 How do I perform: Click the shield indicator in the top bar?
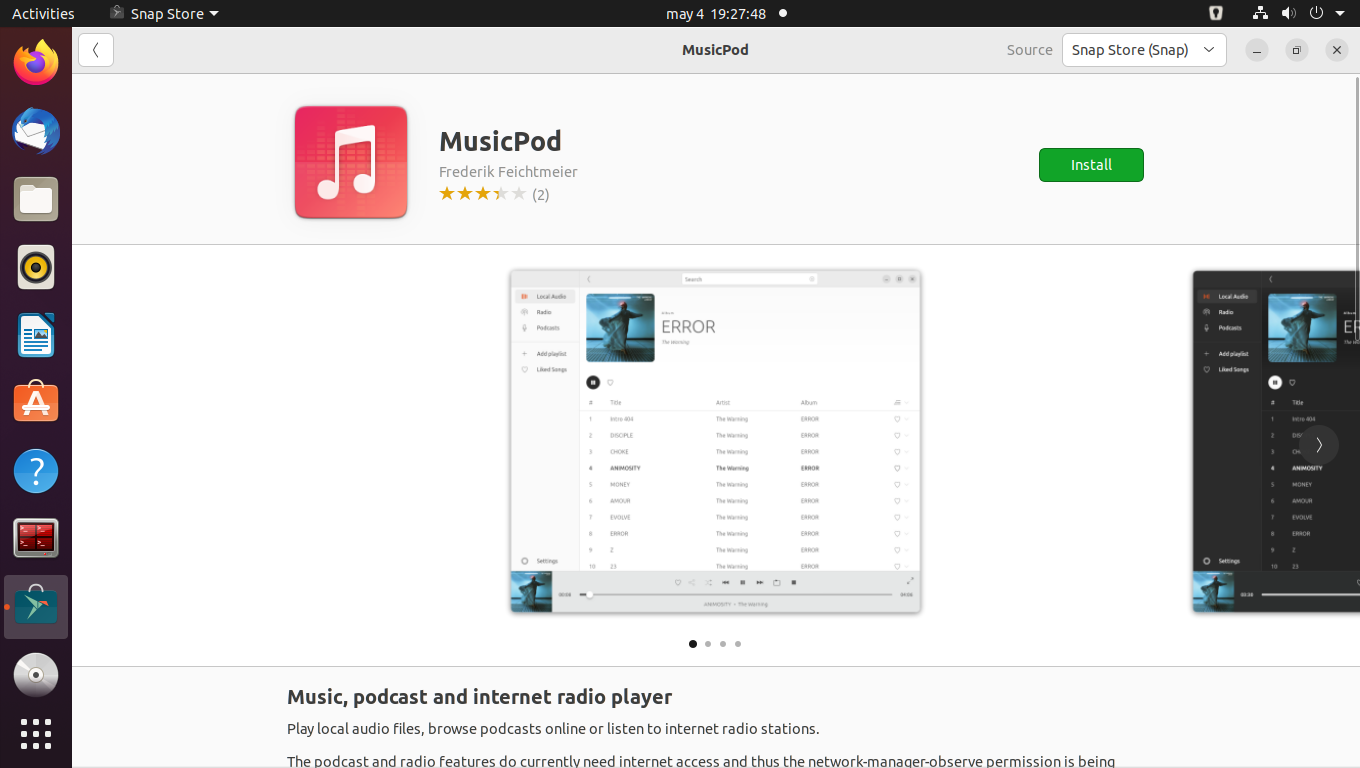click(1216, 14)
